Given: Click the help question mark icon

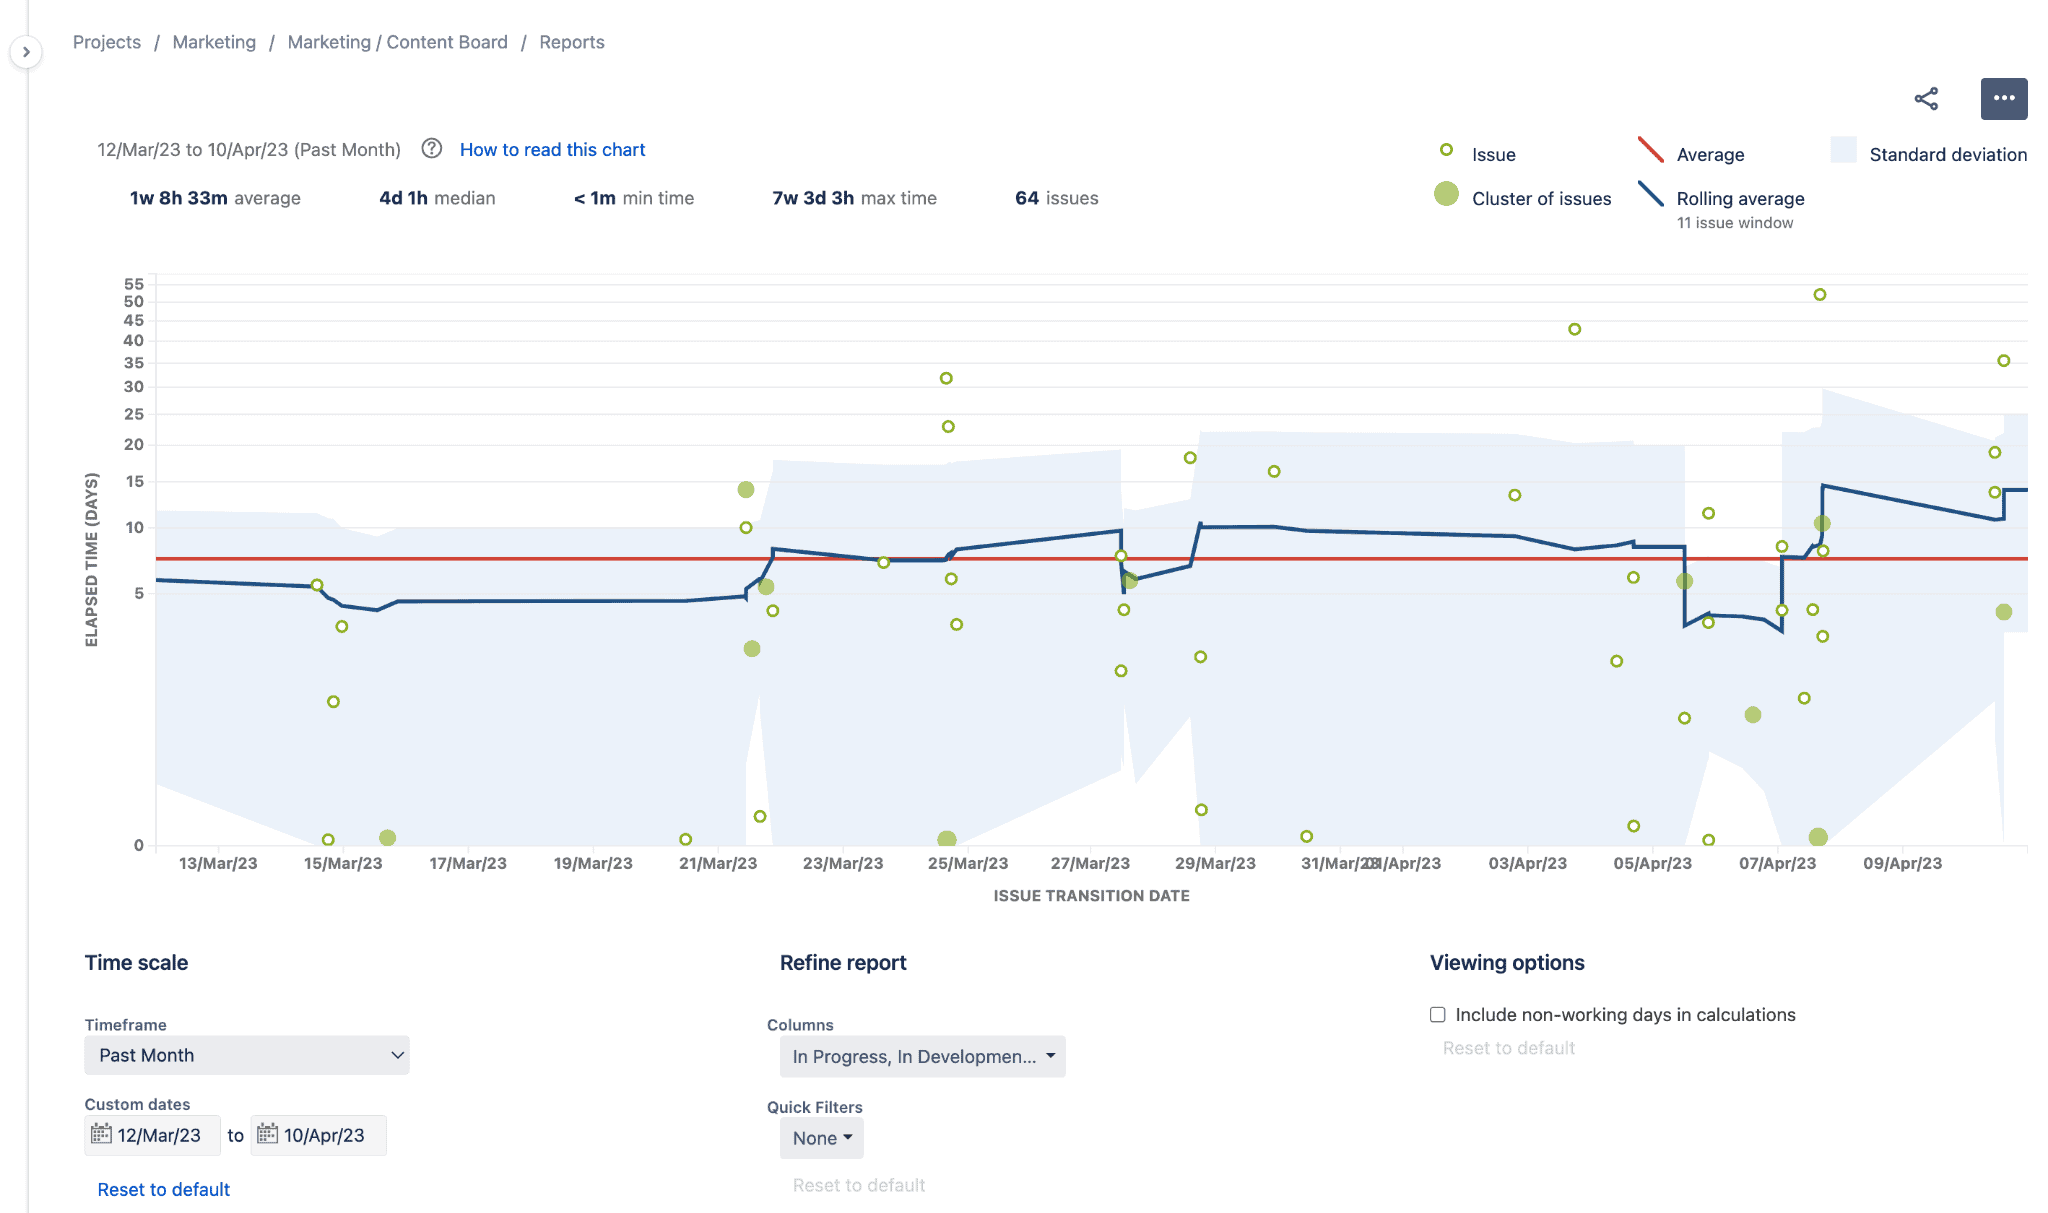Looking at the screenshot, I should coord(431,148).
